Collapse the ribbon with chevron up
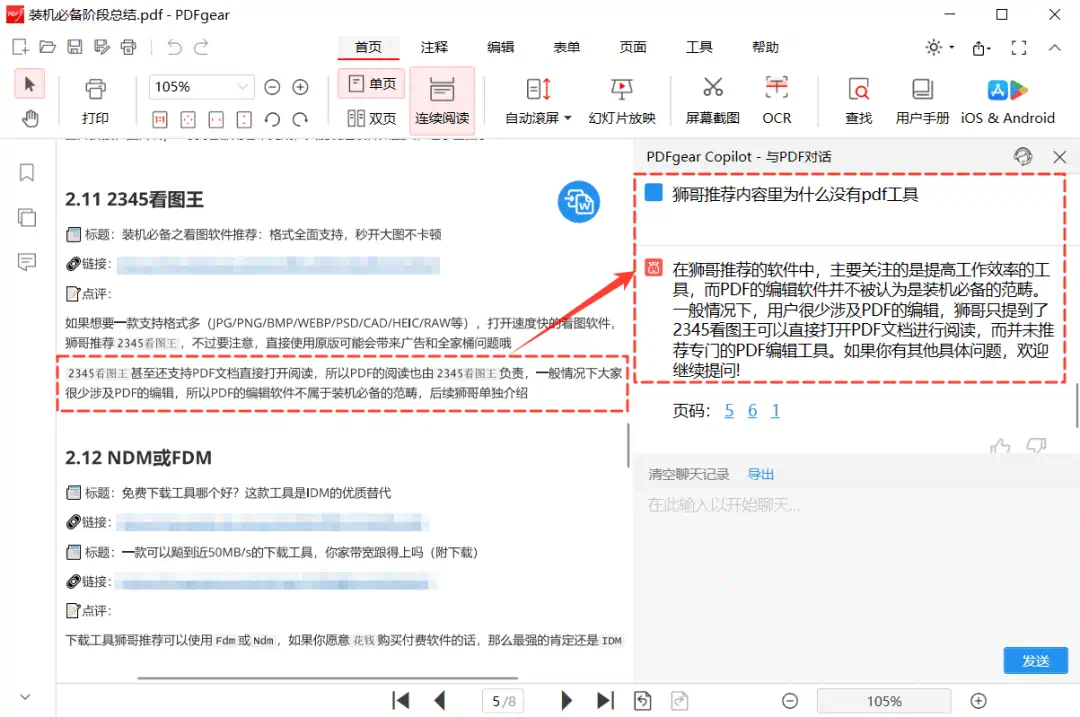Image resolution: width=1080 pixels, height=717 pixels. coord(1055,48)
